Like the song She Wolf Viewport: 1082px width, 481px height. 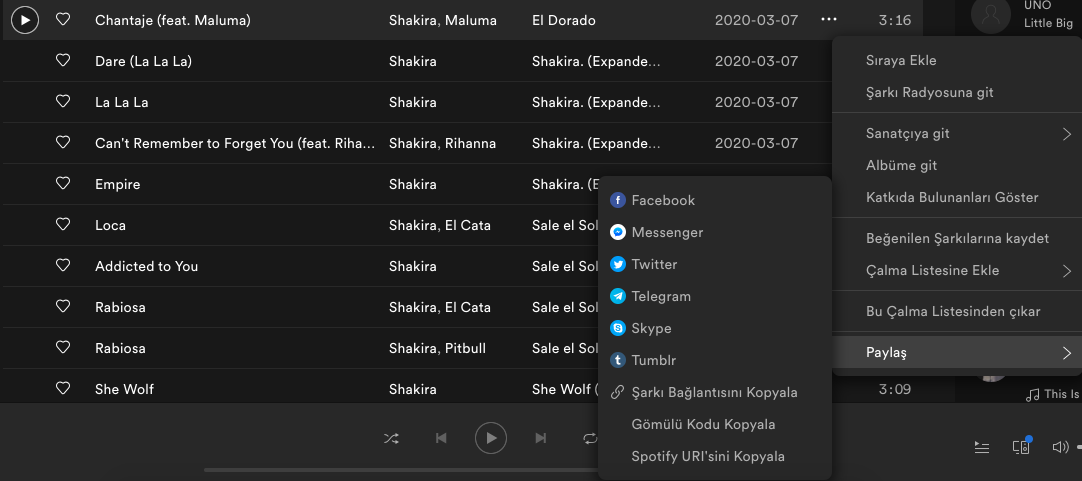click(x=63, y=389)
